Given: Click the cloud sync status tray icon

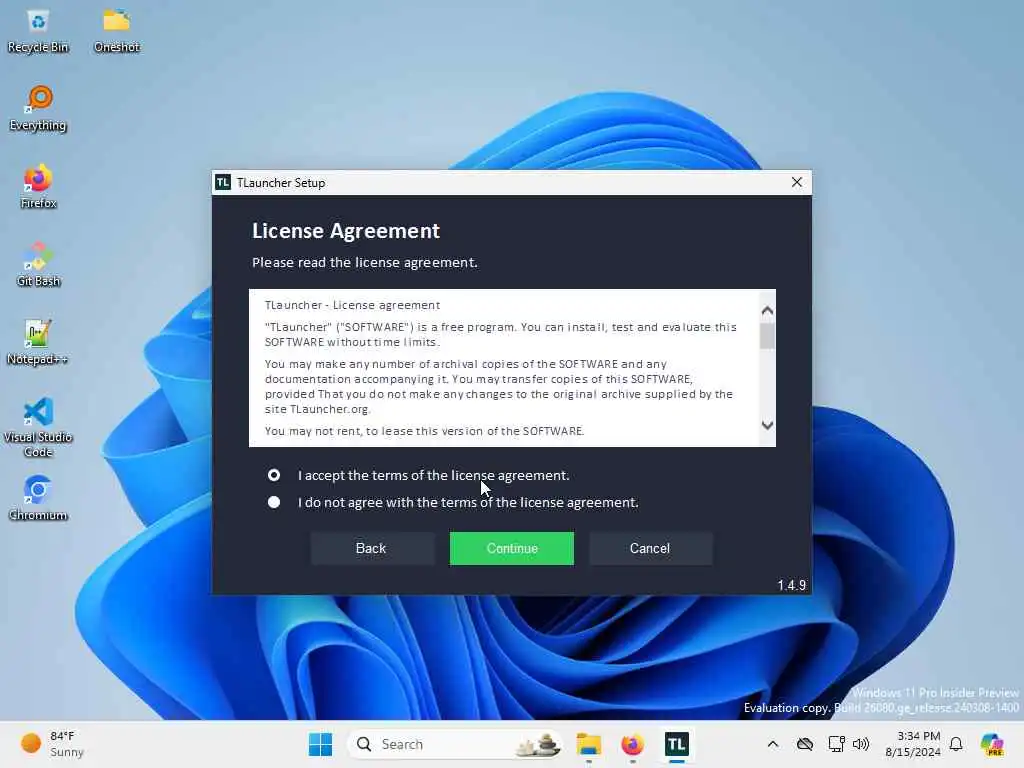Looking at the screenshot, I should 805,744.
